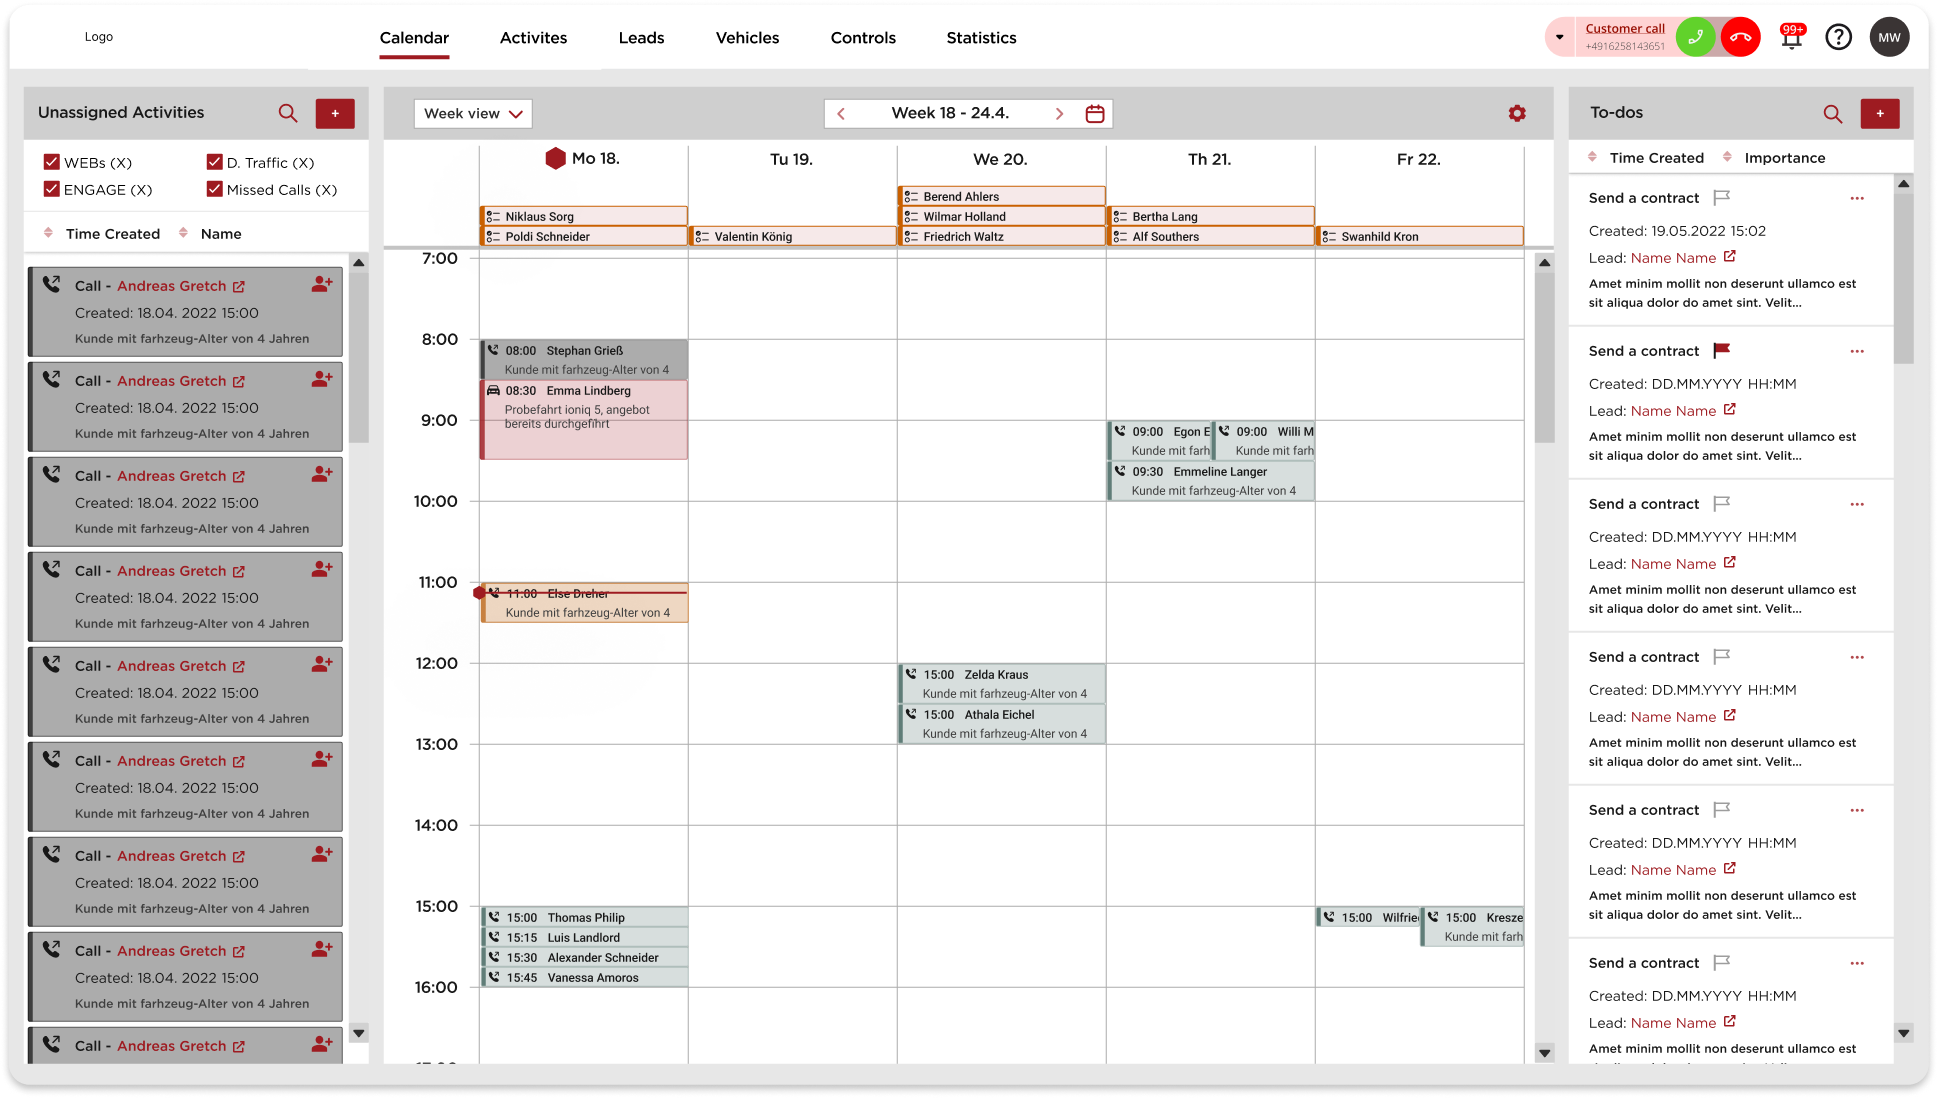Image resolution: width=1938 pixels, height=1098 pixels.
Task: Expand the customer call dropdown arrow
Action: (x=1559, y=37)
